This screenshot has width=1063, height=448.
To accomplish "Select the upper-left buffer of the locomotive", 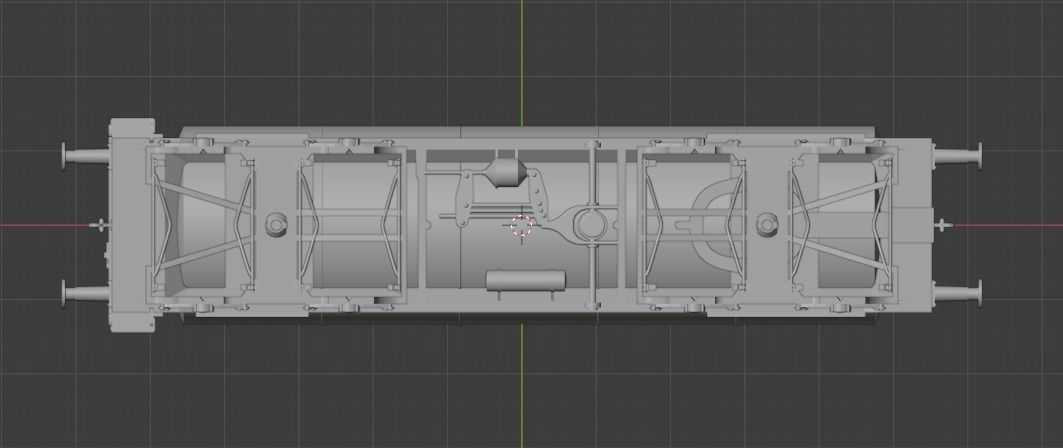I will pyautogui.click(x=86, y=157).
